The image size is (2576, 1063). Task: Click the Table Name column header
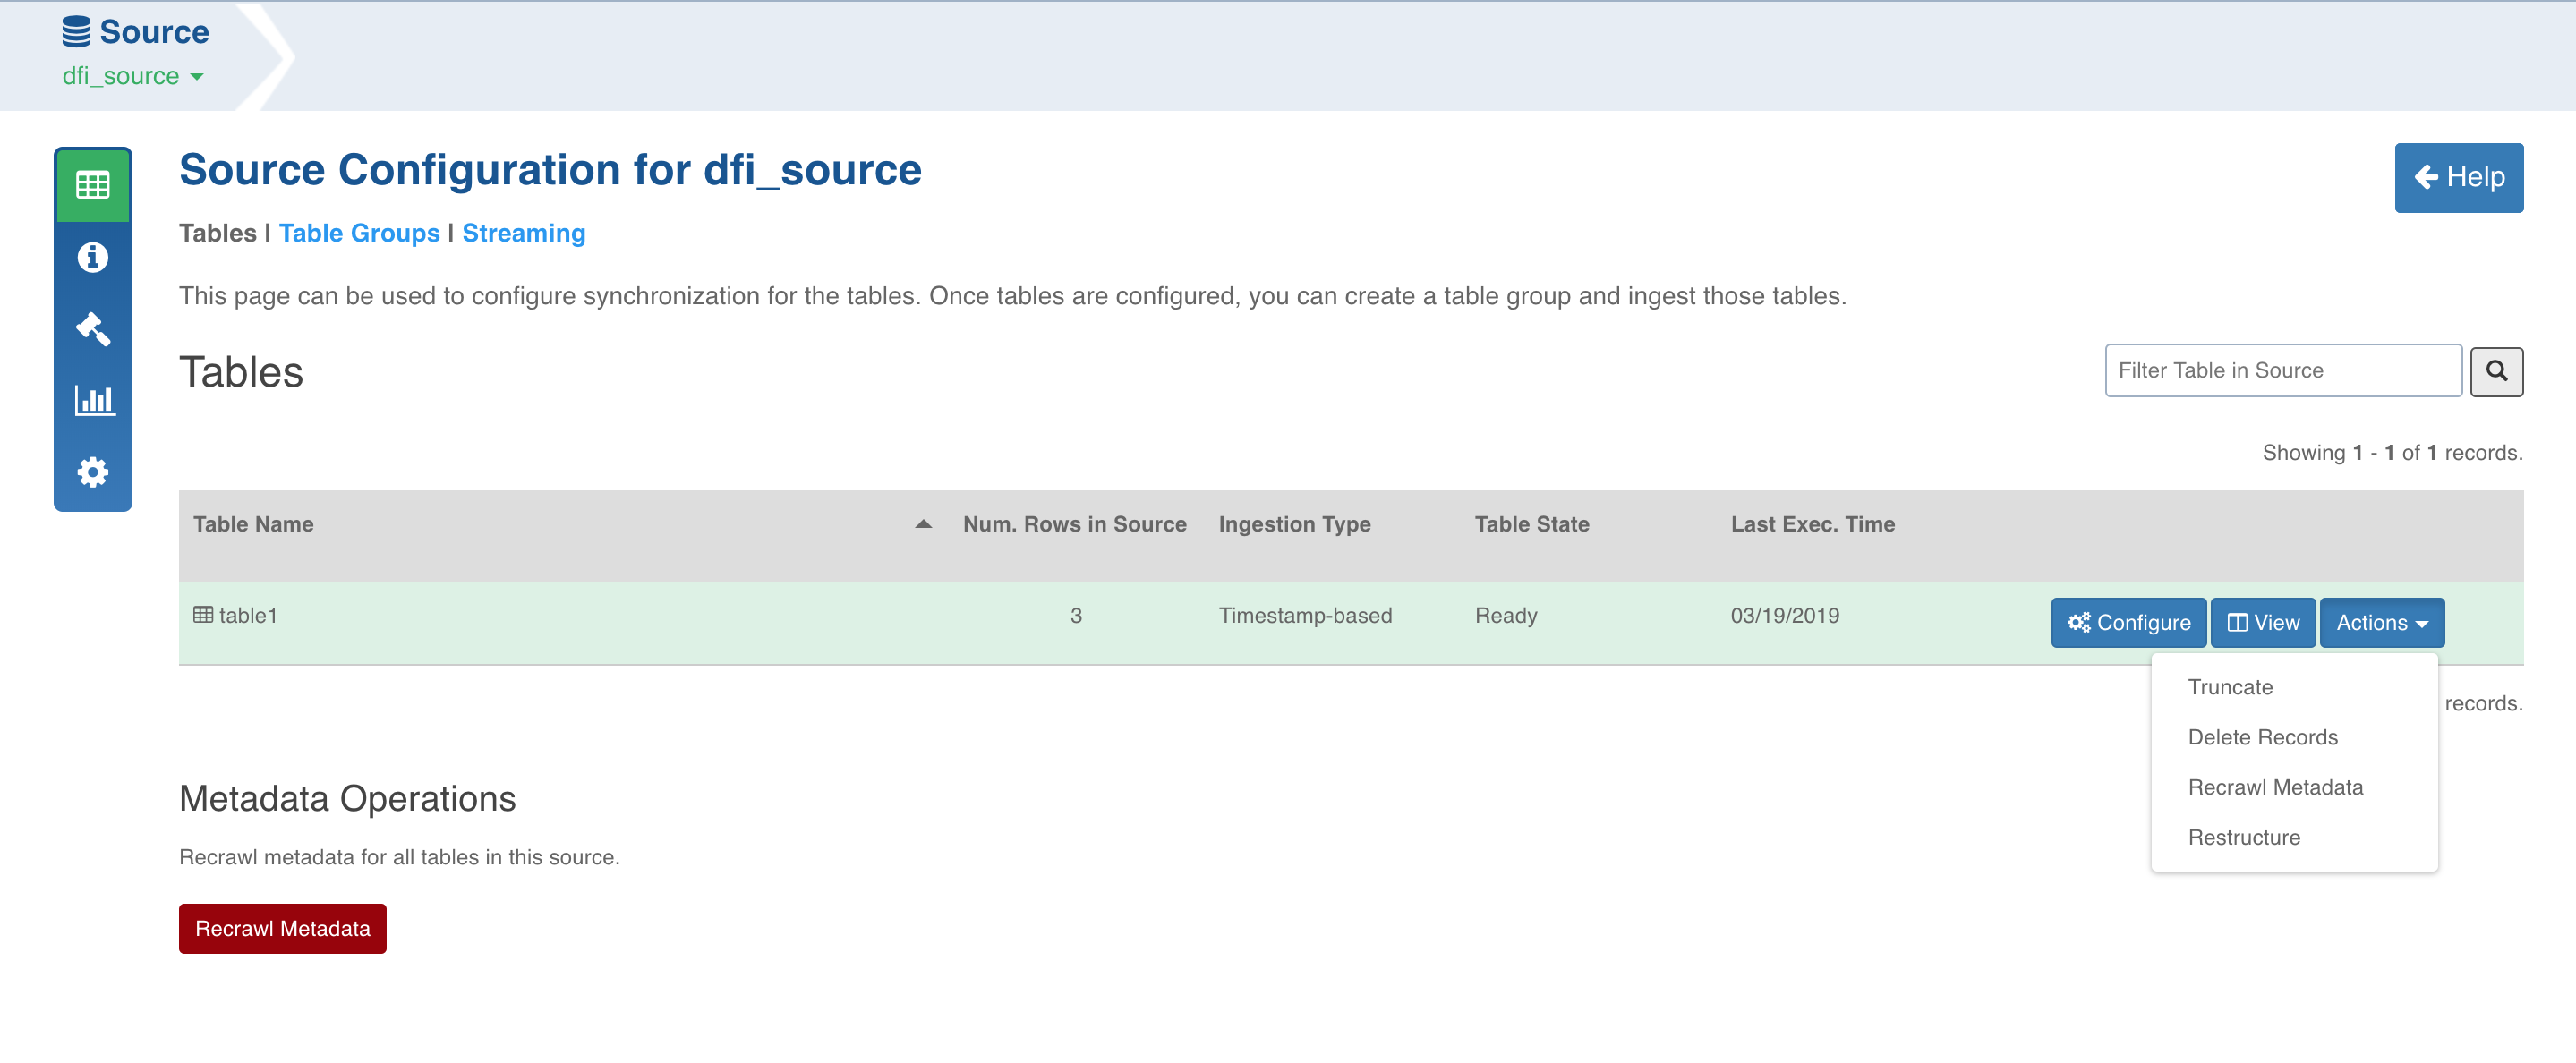click(x=253, y=524)
